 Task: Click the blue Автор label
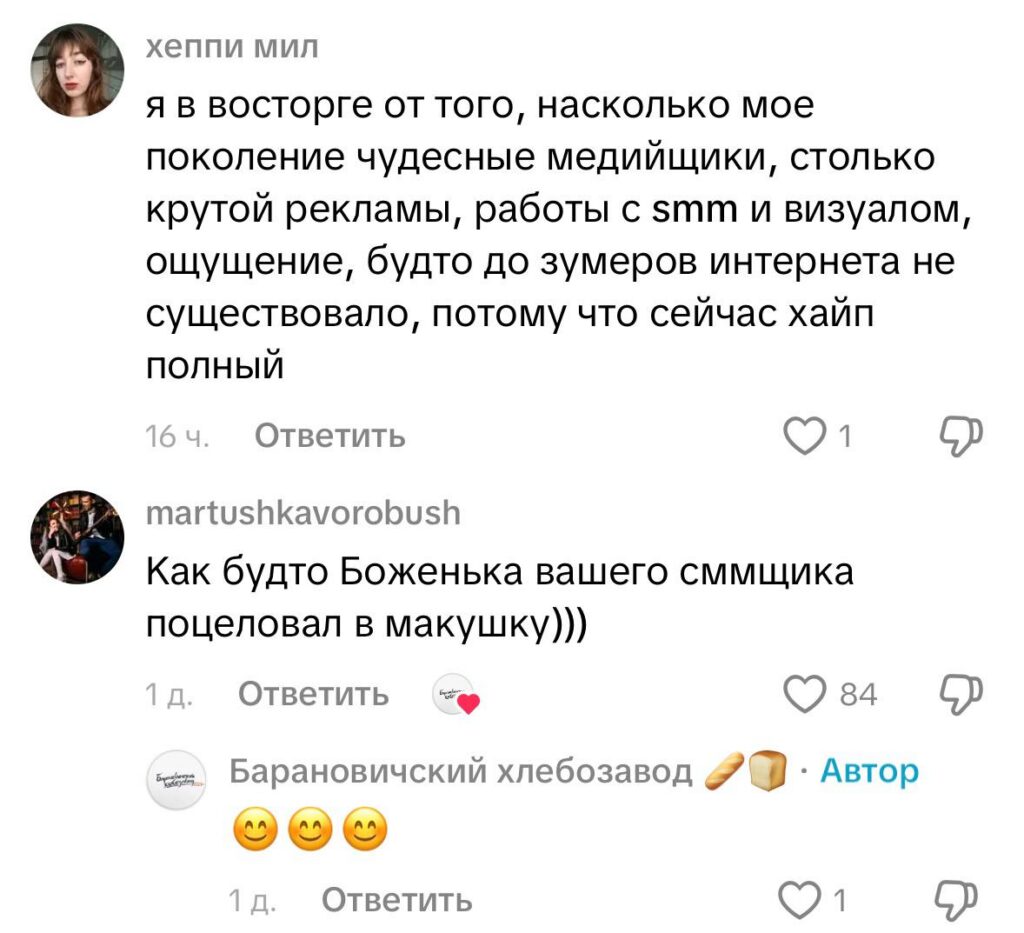point(868,771)
